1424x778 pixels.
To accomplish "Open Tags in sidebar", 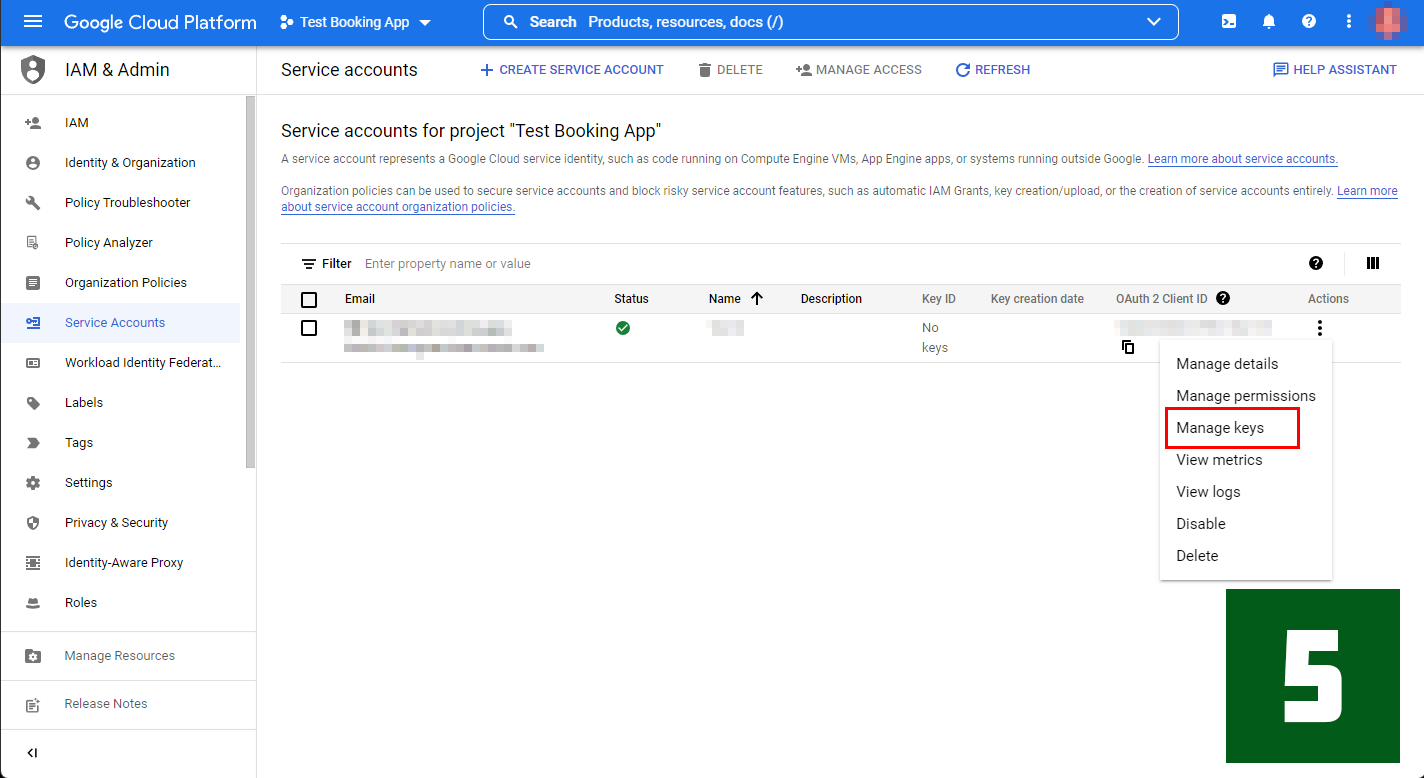I will pos(79,443).
